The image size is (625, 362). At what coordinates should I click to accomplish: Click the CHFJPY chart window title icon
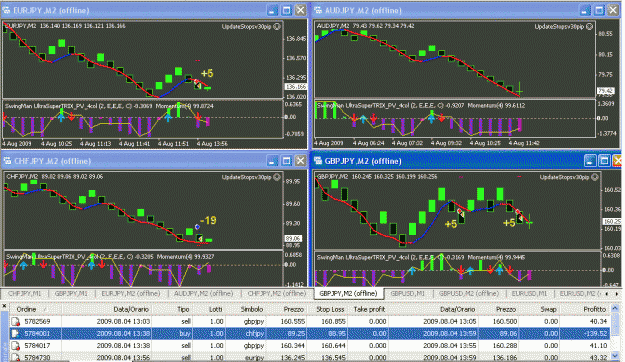click(7, 161)
